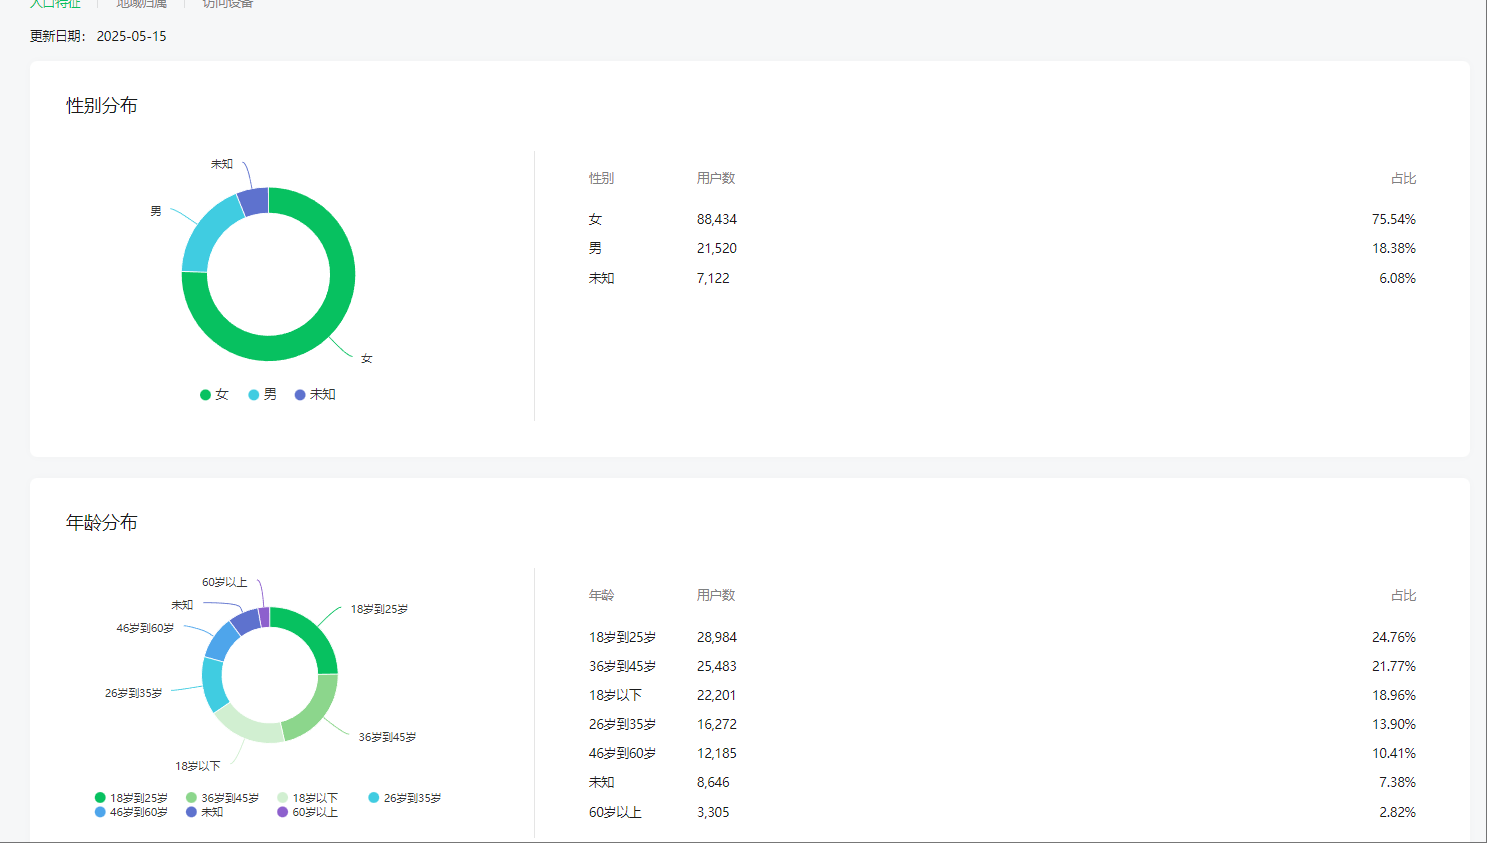Click the 性别分布 section title
The image size is (1487, 843).
[102, 106]
